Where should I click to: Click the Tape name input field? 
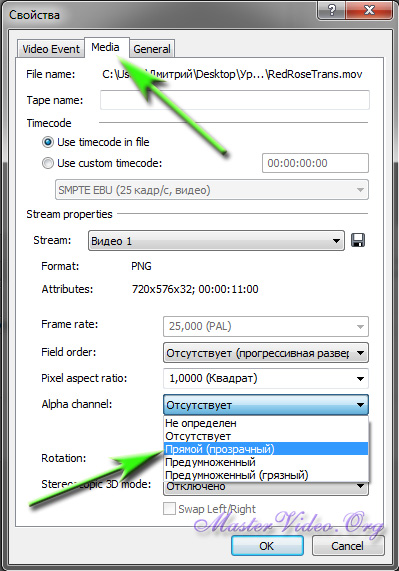click(235, 100)
